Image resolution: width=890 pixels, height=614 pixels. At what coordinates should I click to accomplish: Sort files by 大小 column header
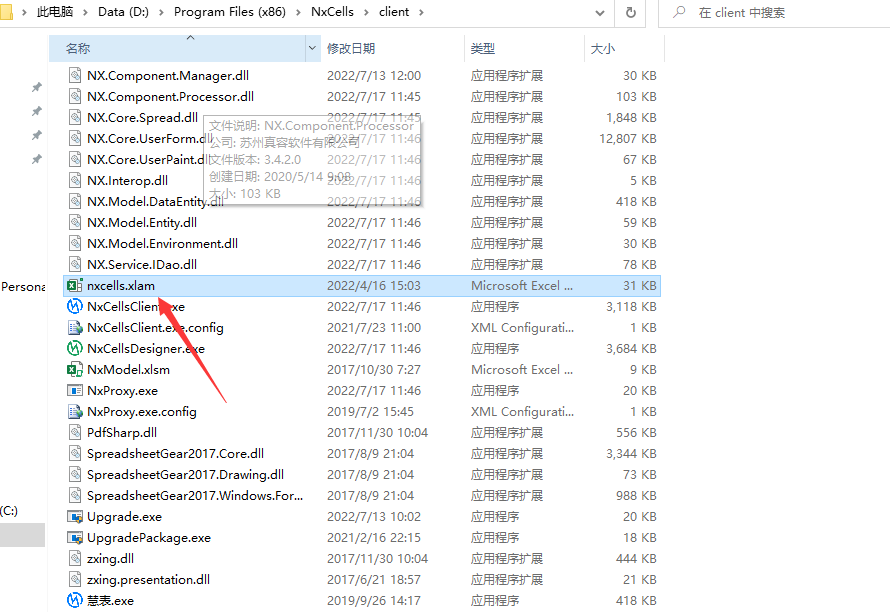603,48
